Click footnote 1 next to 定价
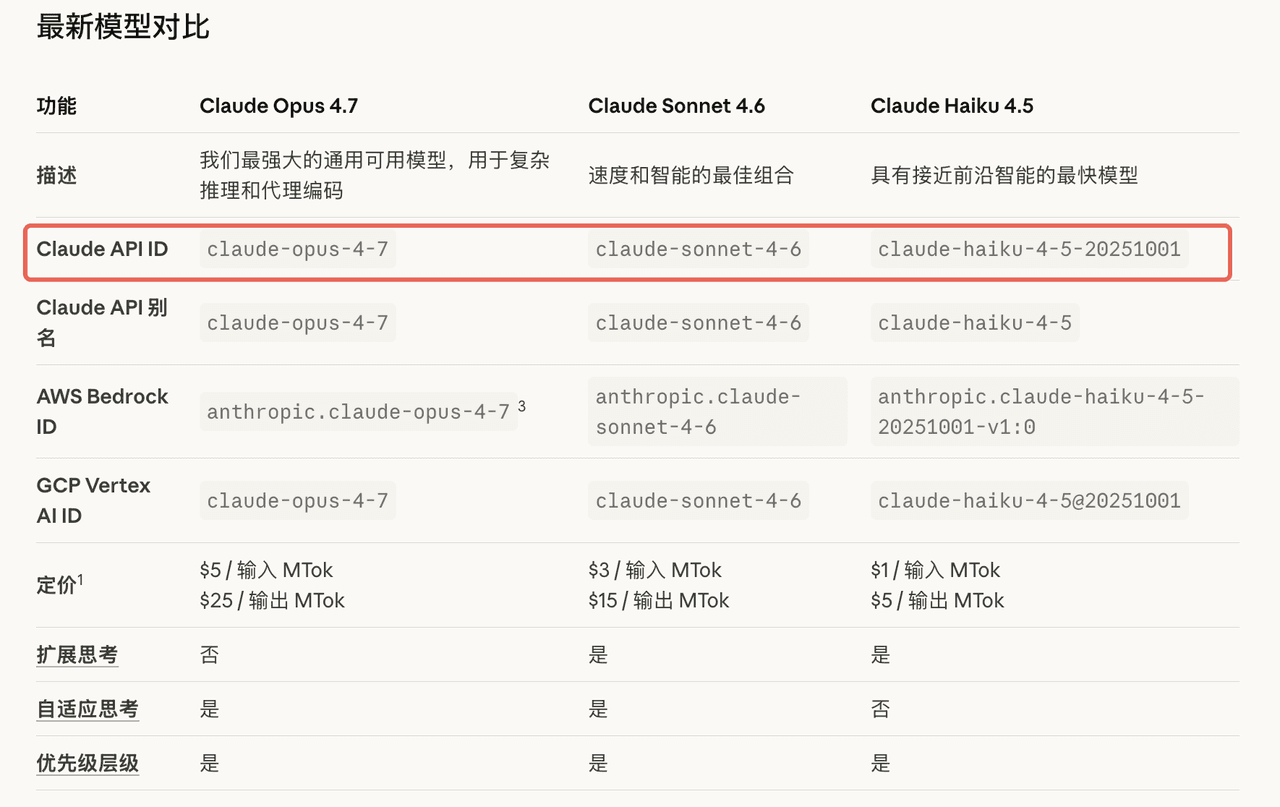 point(80,579)
